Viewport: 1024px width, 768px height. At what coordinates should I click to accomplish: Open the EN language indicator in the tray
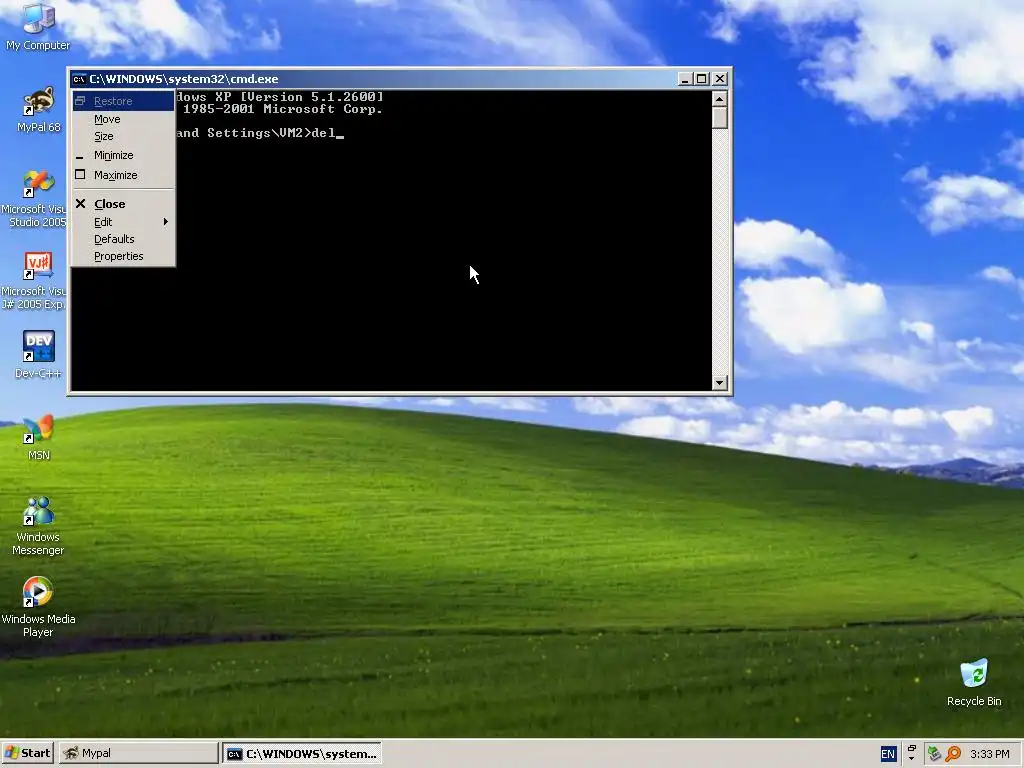[888, 754]
